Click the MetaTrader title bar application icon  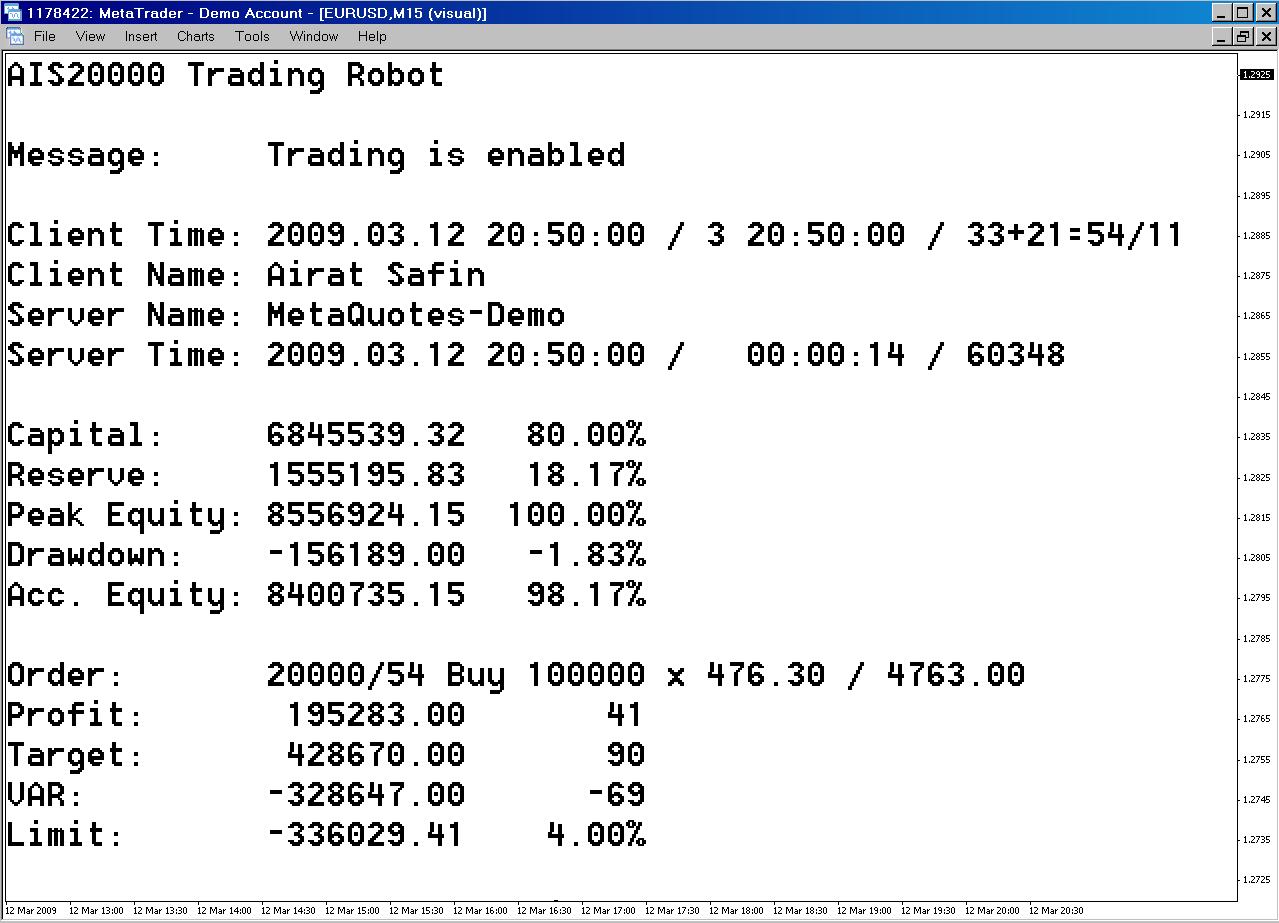click(x=13, y=13)
